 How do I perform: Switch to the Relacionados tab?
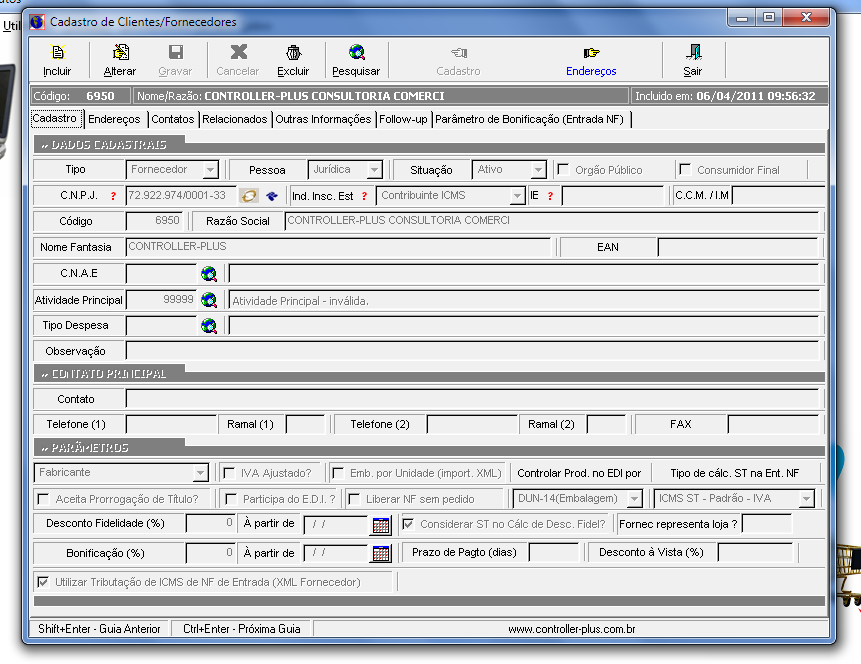[x=234, y=119]
